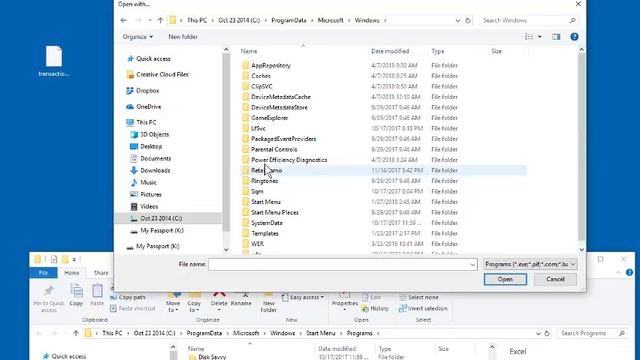Click Pin to Quick access in ribbon
The image size is (640, 360).
49,299
